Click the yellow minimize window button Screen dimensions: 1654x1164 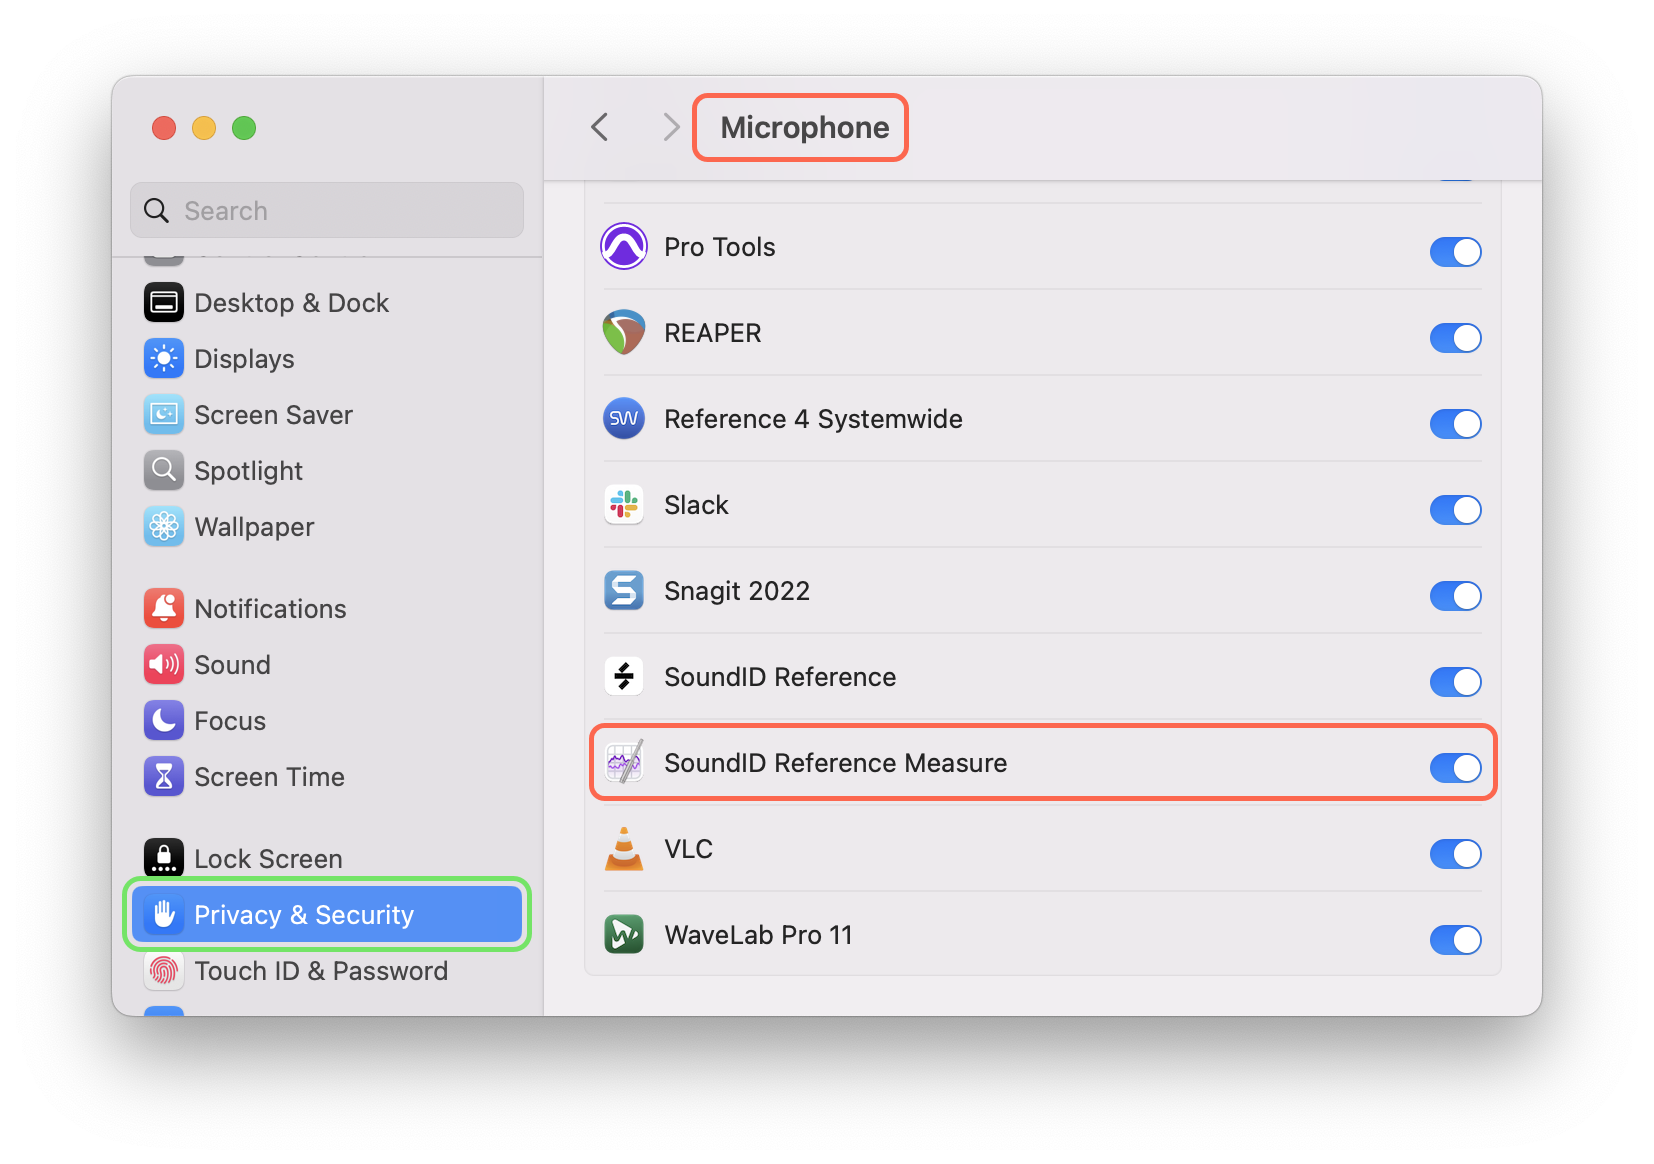pyautogui.click(x=204, y=128)
